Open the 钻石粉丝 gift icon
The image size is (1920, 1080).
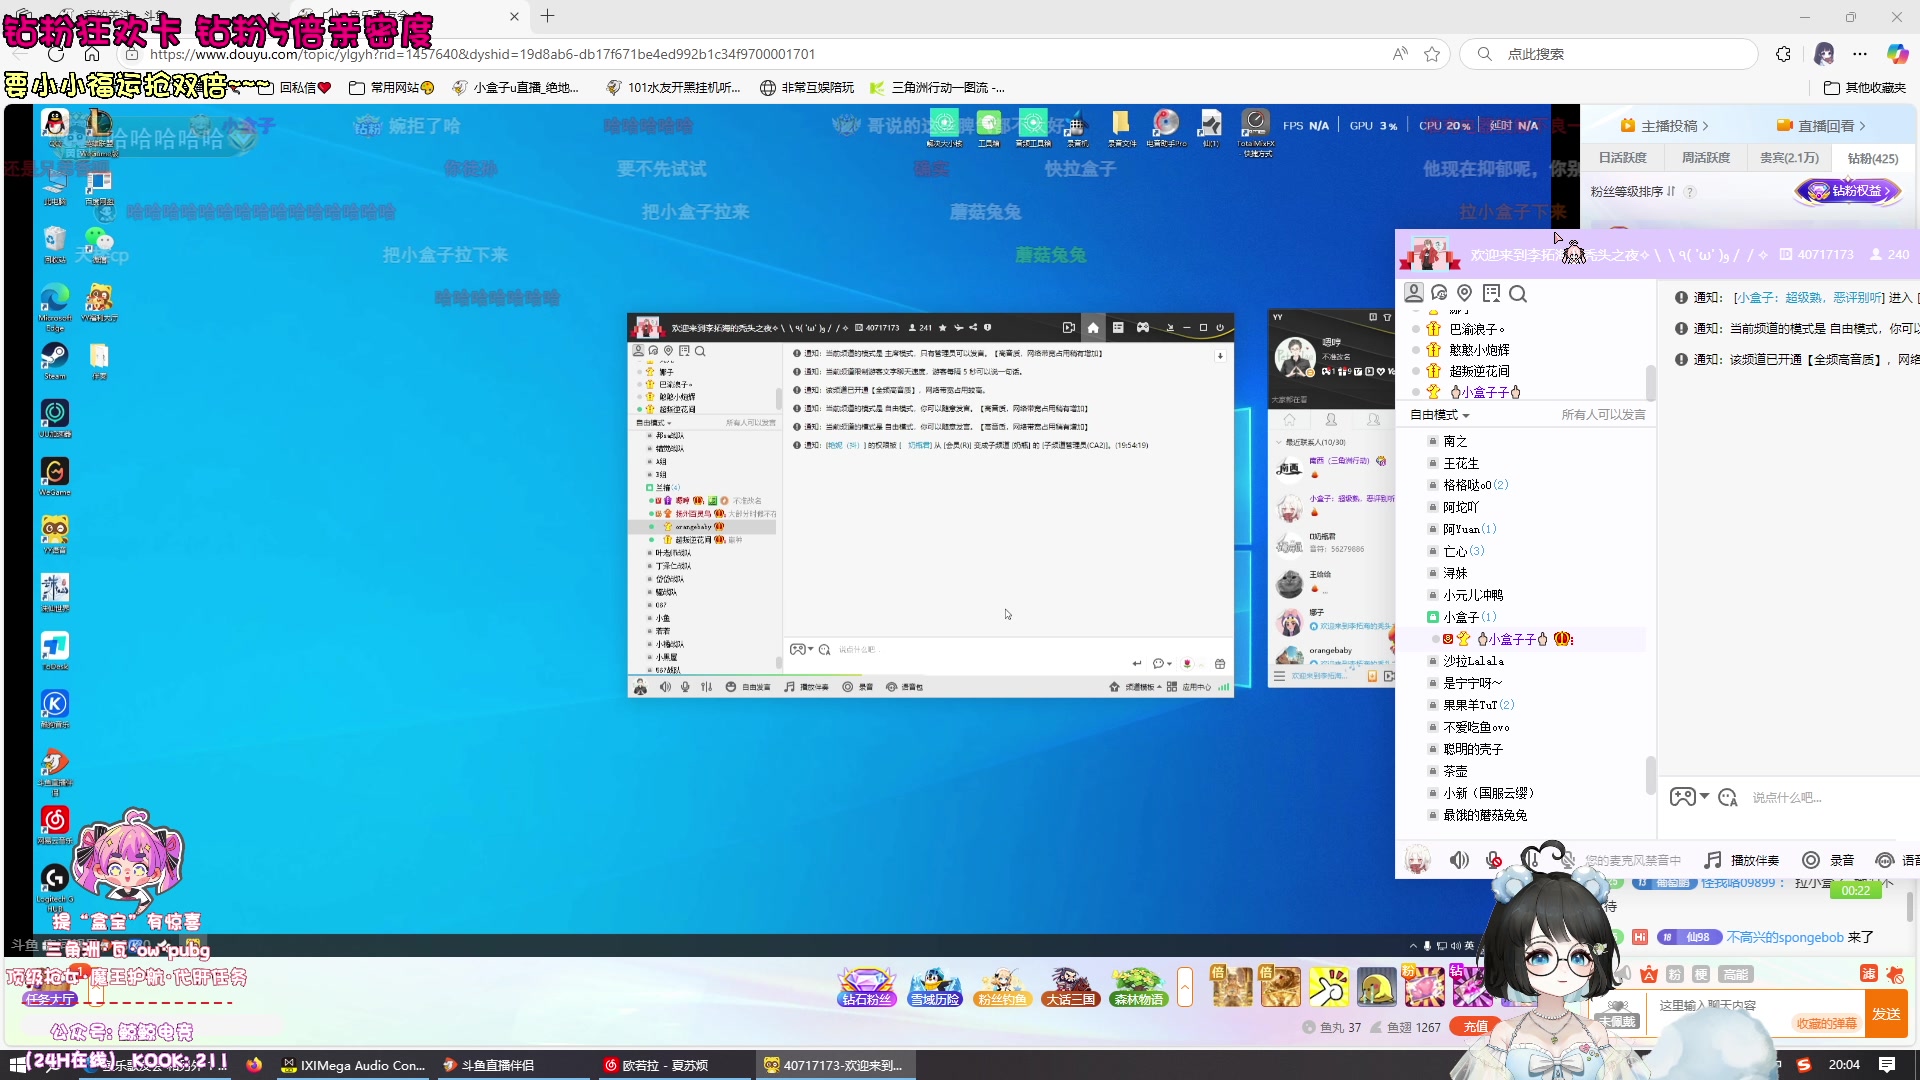tap(866, 987)
